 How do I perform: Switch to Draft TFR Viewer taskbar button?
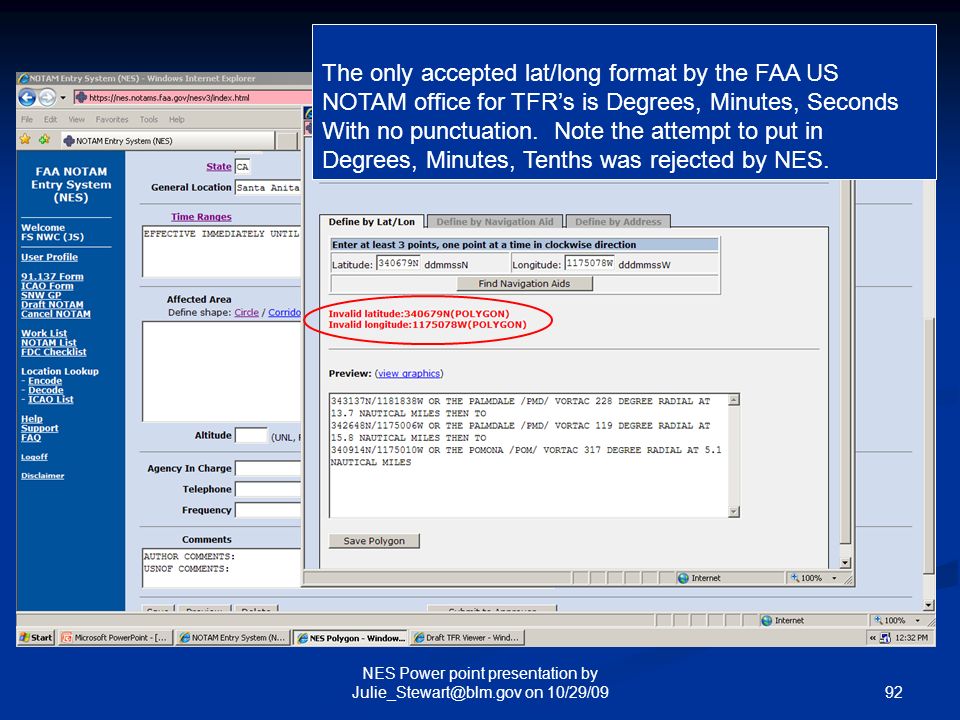tap(467, 637)
